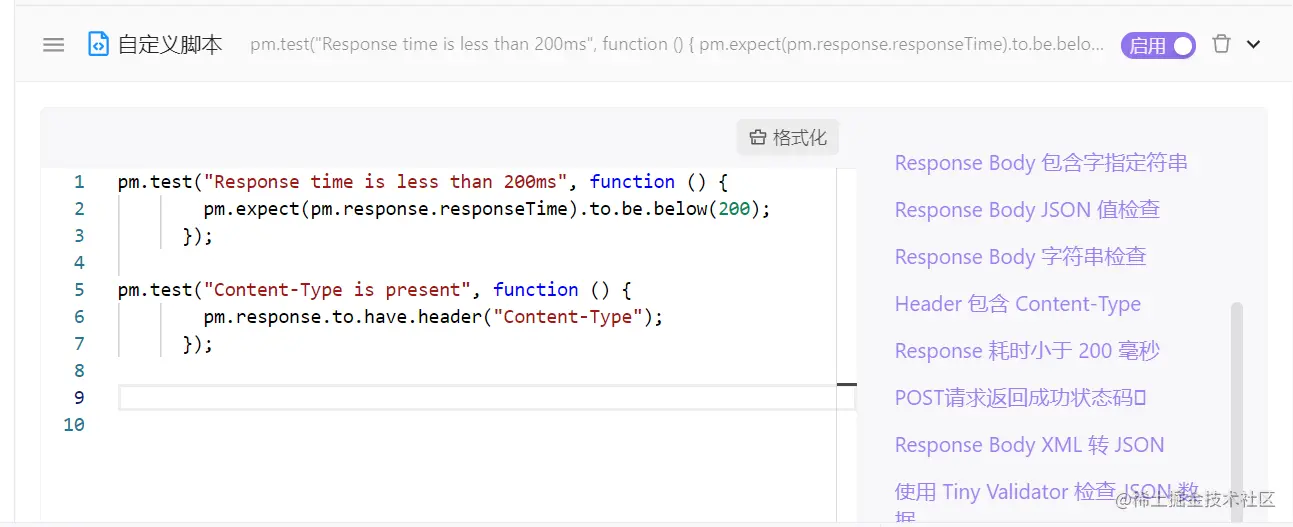Insert POST请求返回成功状态码 snippet
This screenshot has height=527, width=1293.
point(1020,398)
